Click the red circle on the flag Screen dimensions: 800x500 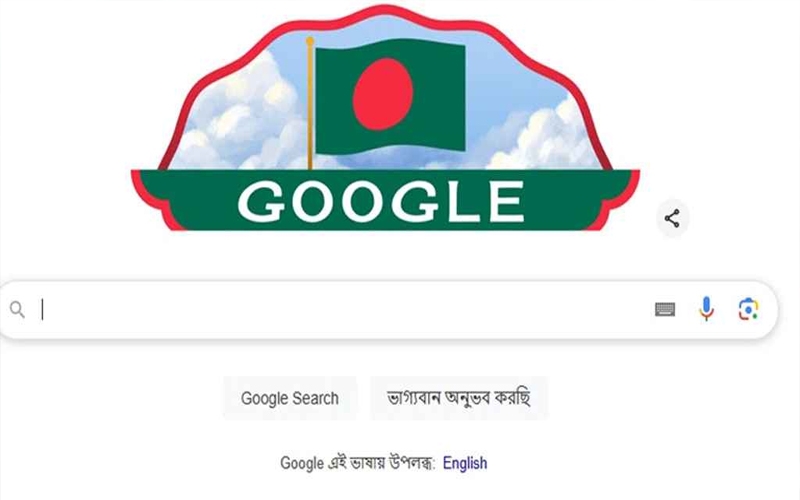(x=383, y=94)
